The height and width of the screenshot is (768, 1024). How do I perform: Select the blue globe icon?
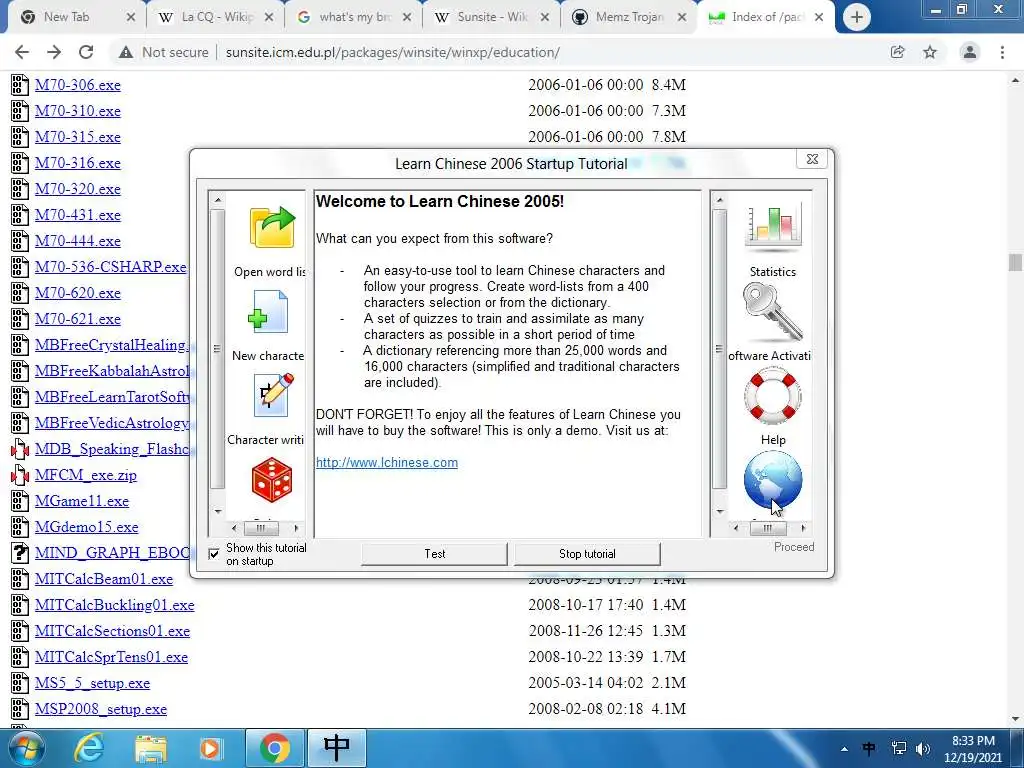(x=773, y=481)
